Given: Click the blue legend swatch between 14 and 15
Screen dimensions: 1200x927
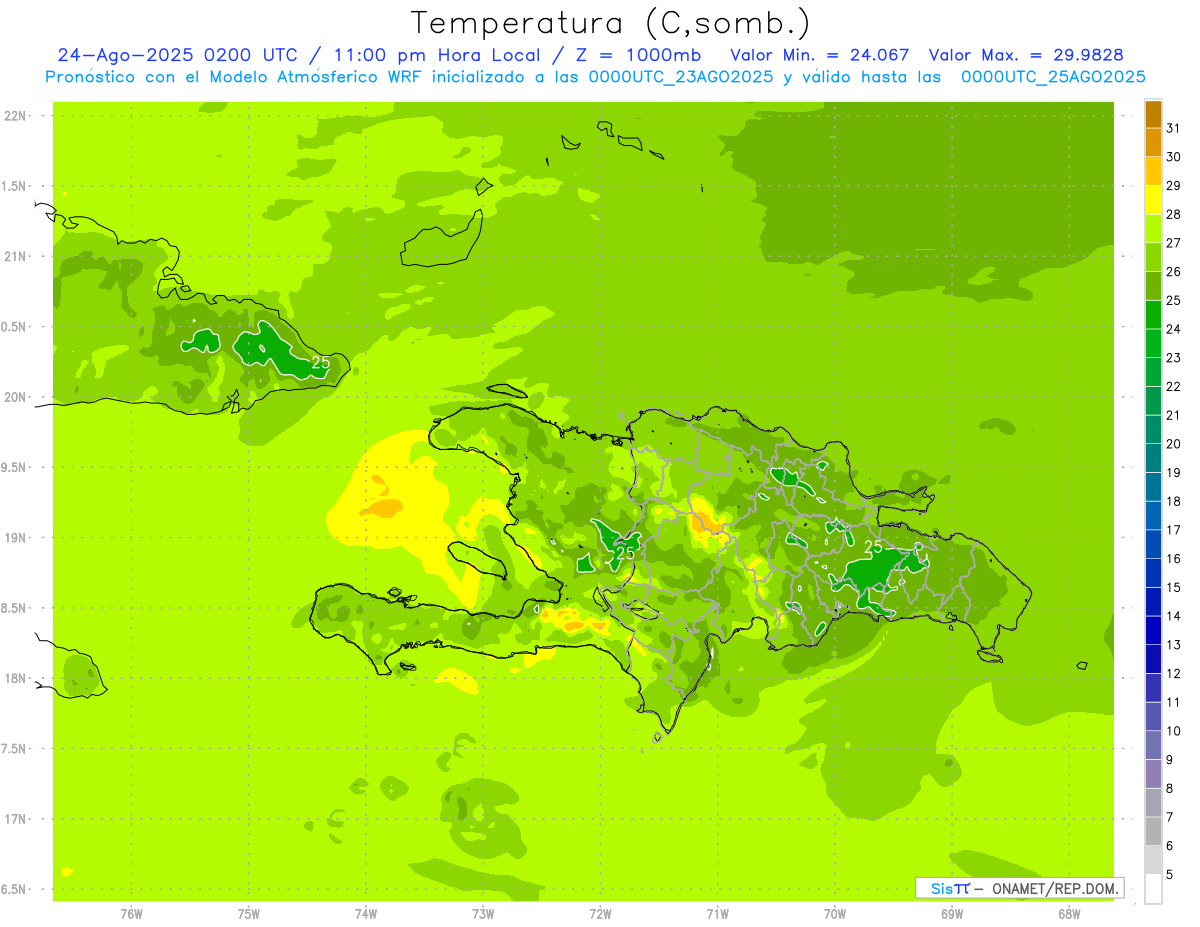Looking at the screenshot, I should [1153, 602].
